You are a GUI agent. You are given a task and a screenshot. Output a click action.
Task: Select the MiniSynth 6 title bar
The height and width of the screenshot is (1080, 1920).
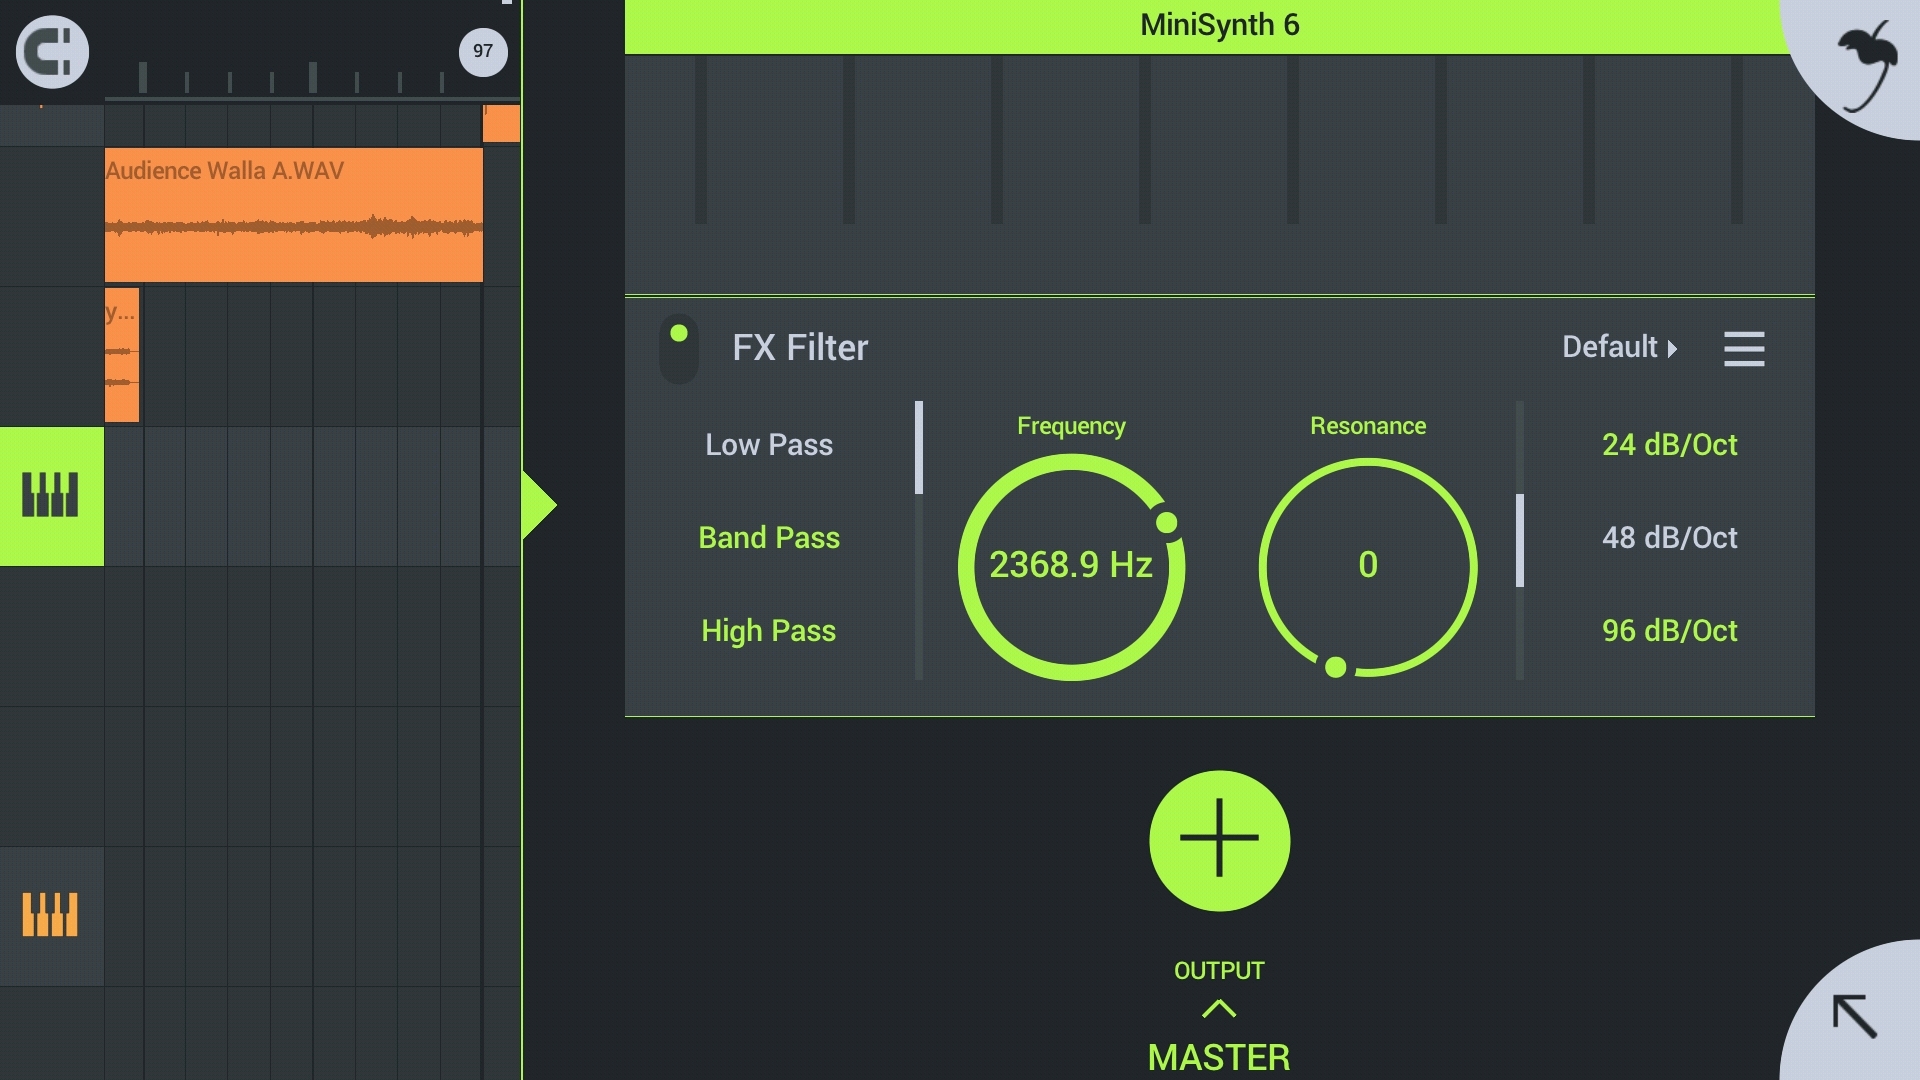point(1218,24)
